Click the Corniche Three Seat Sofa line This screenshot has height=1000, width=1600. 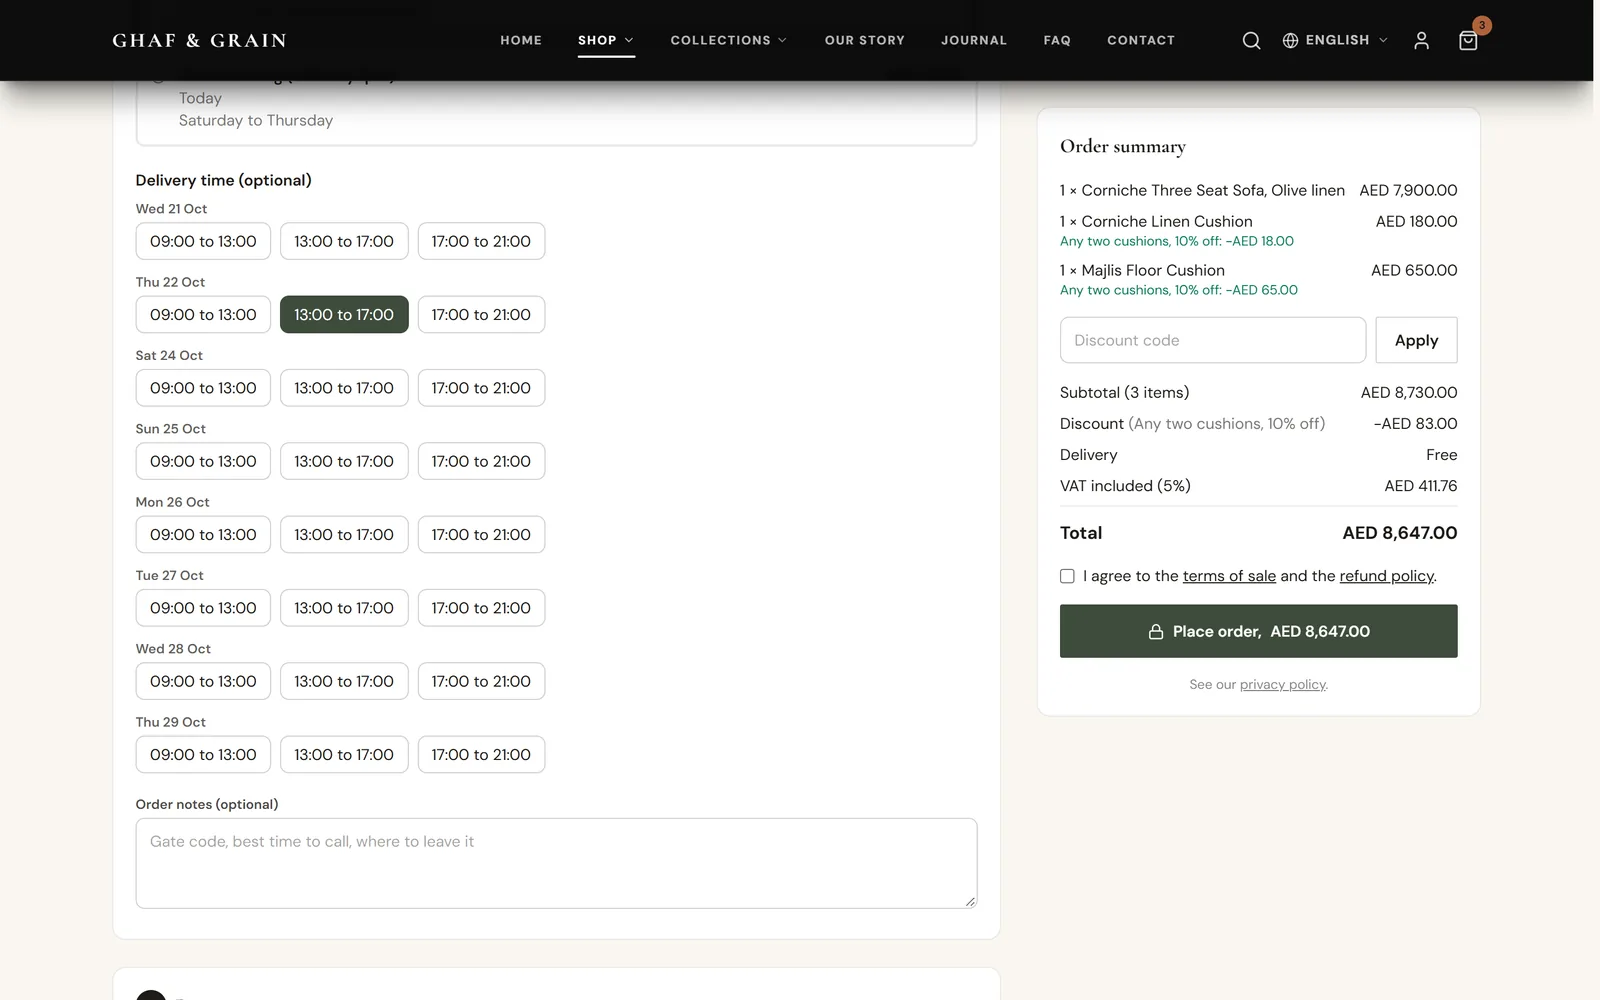pos(1258,190)
